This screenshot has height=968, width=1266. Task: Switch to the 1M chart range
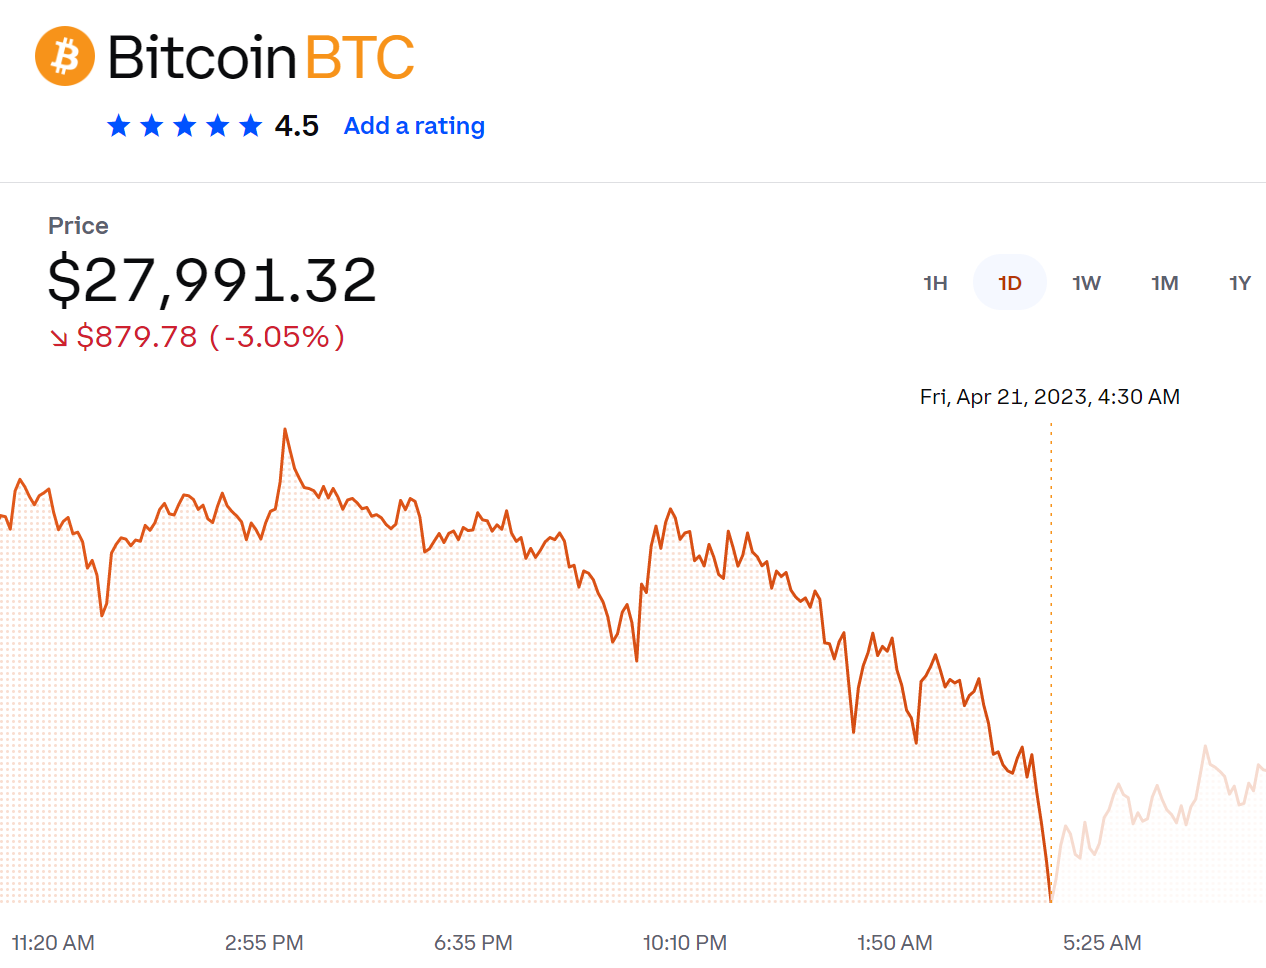tap(1164, 283)
